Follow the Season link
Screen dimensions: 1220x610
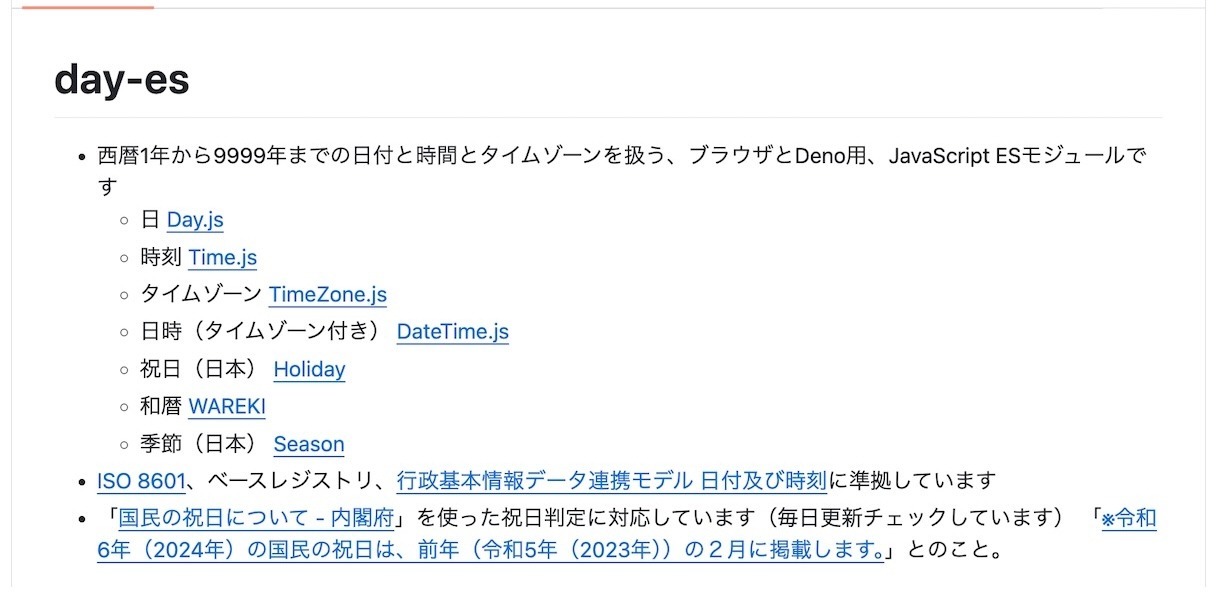click(x=308, y=445)
